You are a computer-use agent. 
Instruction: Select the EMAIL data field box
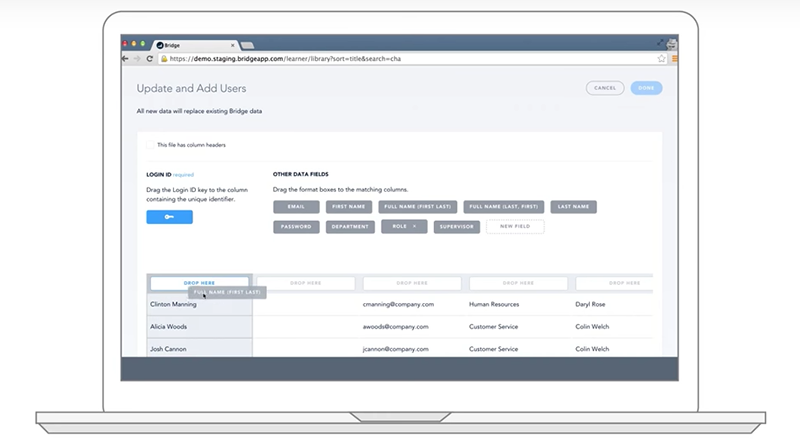[296, 207]
